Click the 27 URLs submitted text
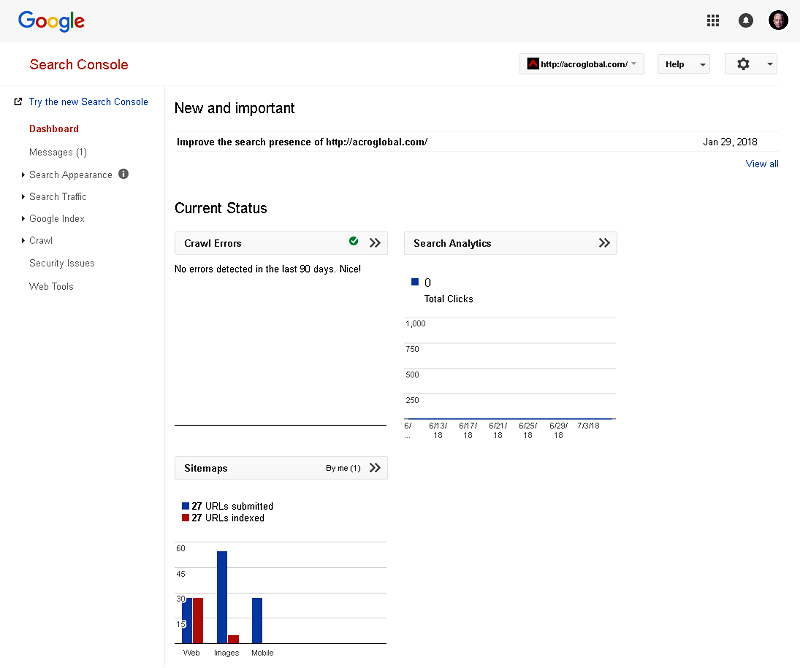Image resolution: width=800 pixels, height=668 pixels. click(232, 506)
